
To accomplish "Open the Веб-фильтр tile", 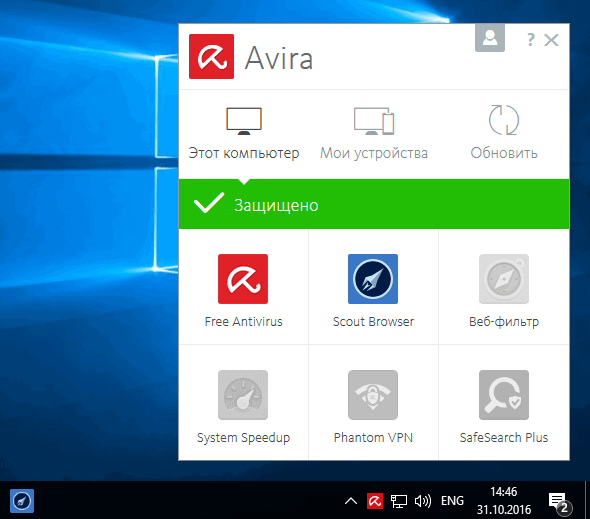I will pos(504,287).
